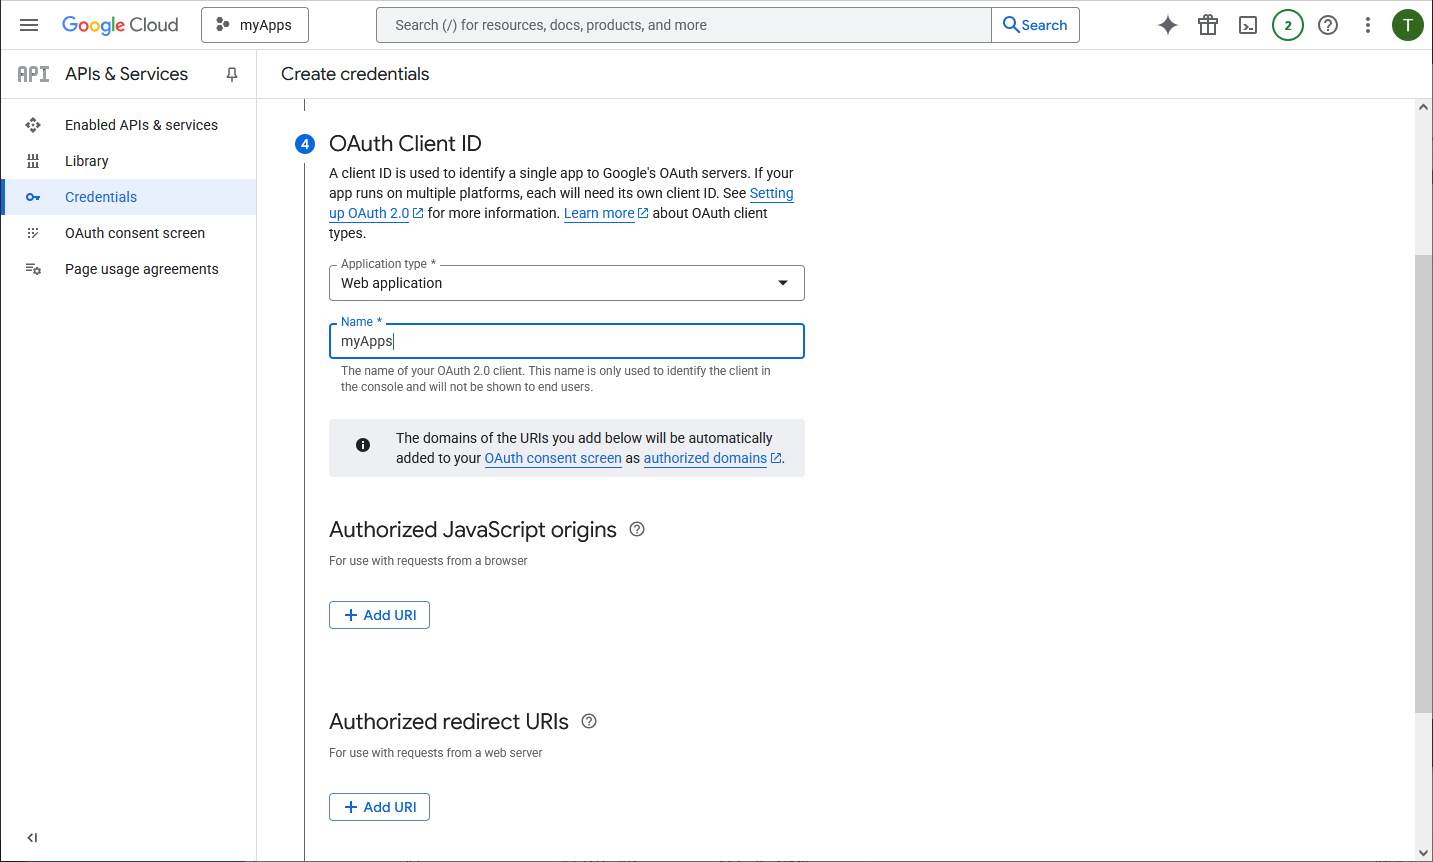1433x862 pixels.
Task: Expand the Application type dropdown
Action: pyautogui.click(x=566, y=283)
